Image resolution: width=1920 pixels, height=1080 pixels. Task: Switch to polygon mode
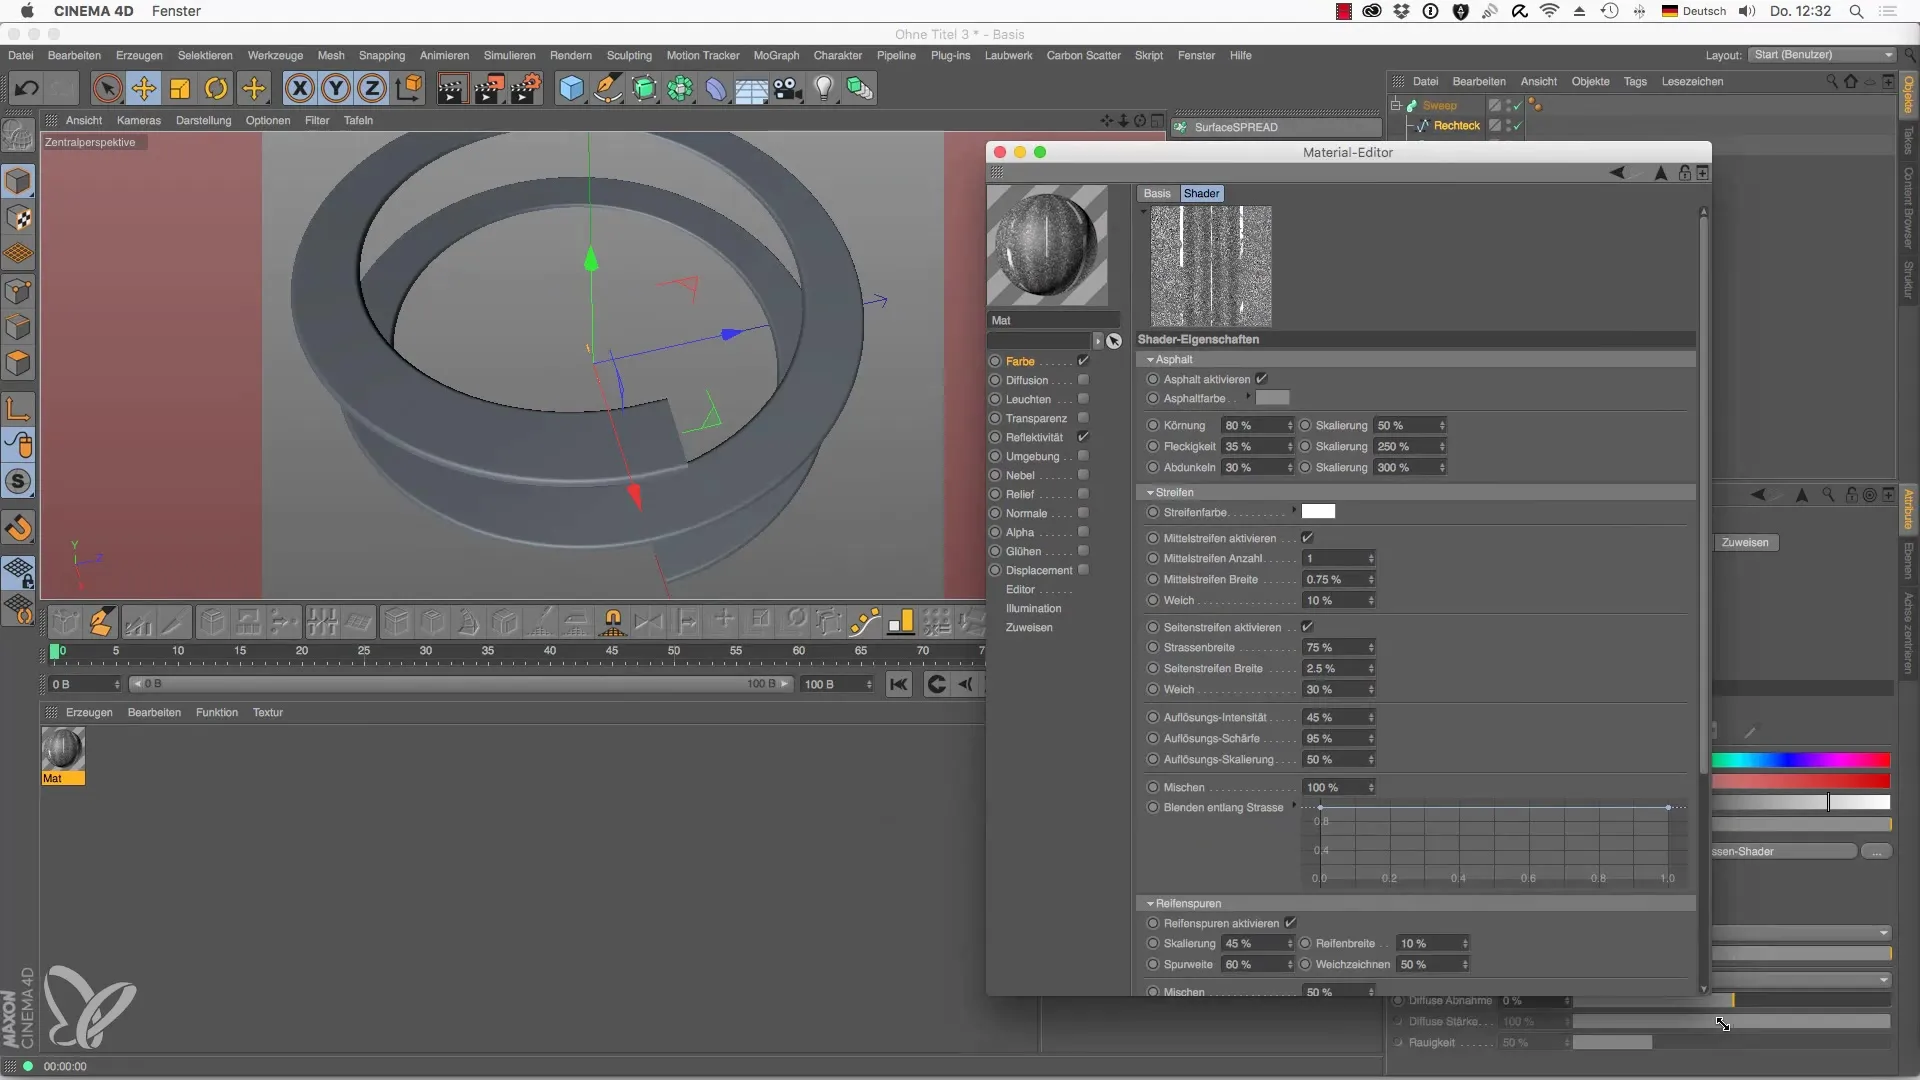click(x=18, y=364)
